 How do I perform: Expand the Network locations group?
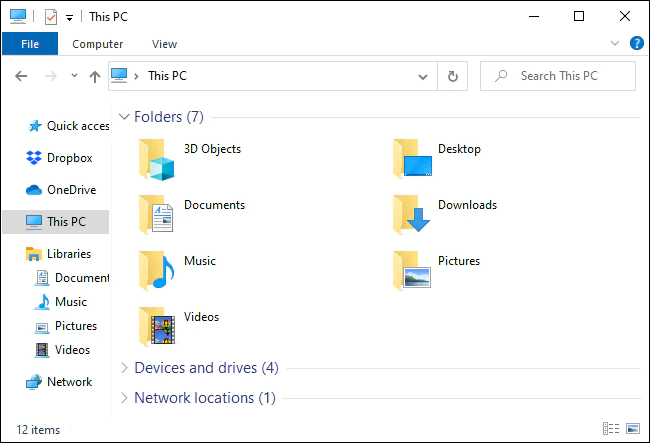[124, 398]
